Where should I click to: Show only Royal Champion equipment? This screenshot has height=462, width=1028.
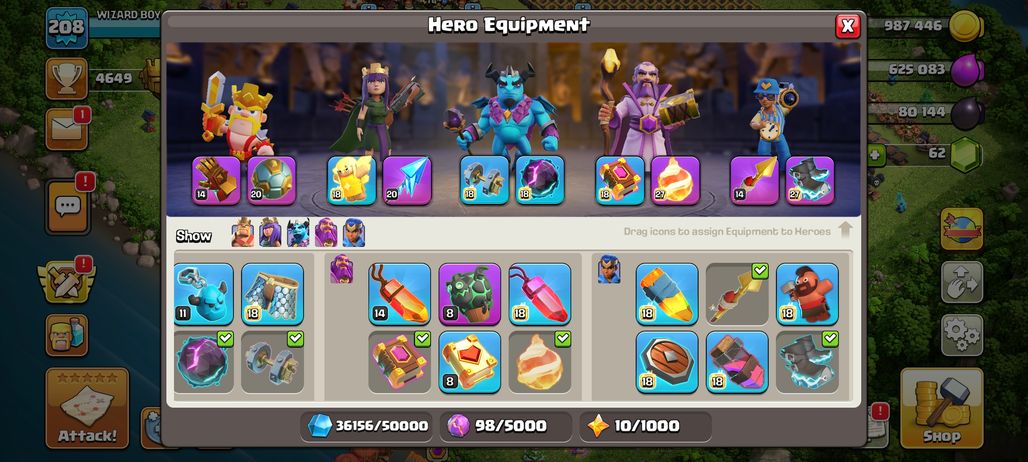pyautogui.click(x=353, y=233)
